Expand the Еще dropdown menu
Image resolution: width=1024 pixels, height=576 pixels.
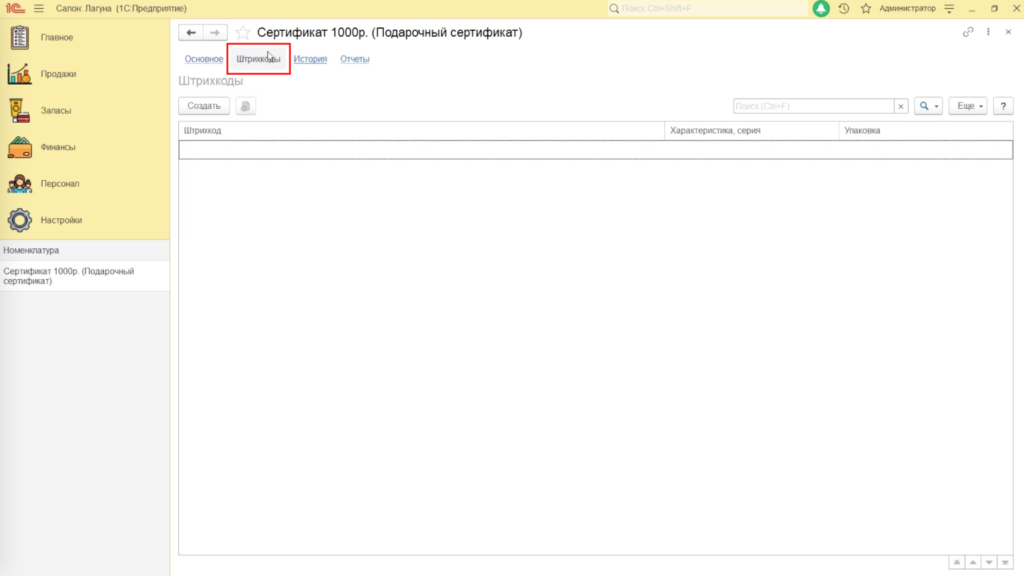click(968, 106)
